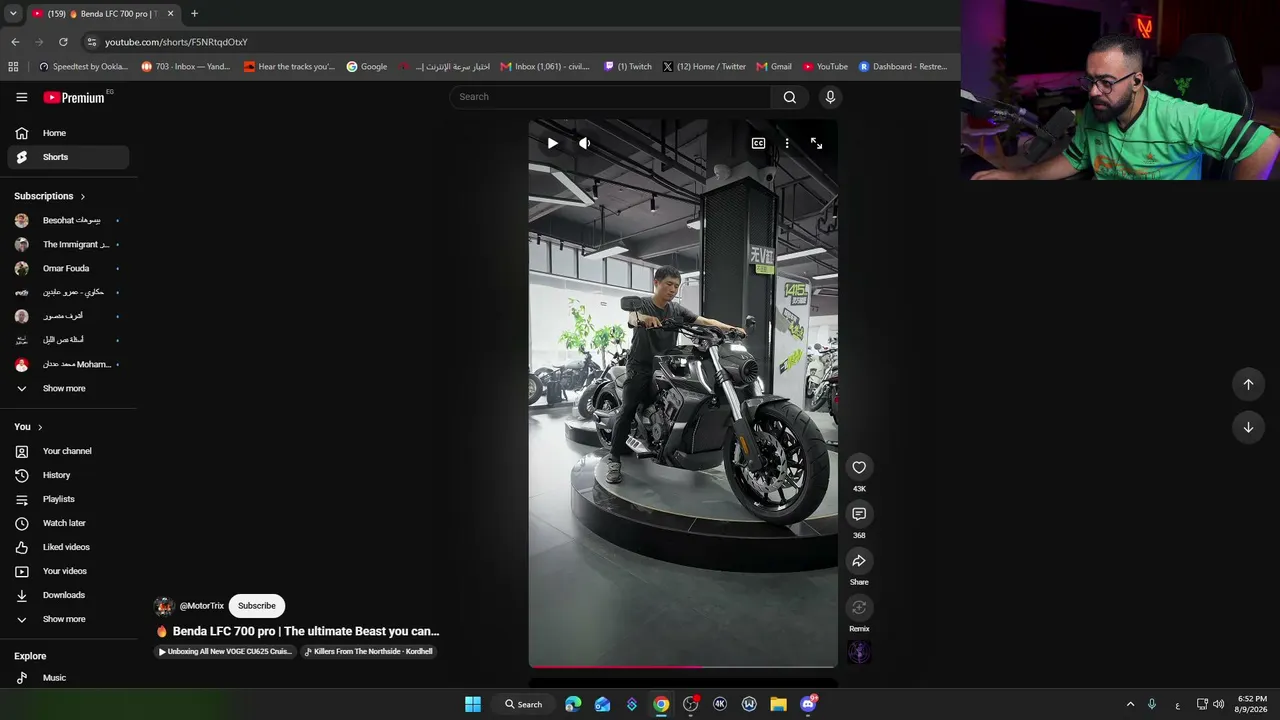Go to the next Short
Viewport: 1280px width, 720px height.
1248,427
